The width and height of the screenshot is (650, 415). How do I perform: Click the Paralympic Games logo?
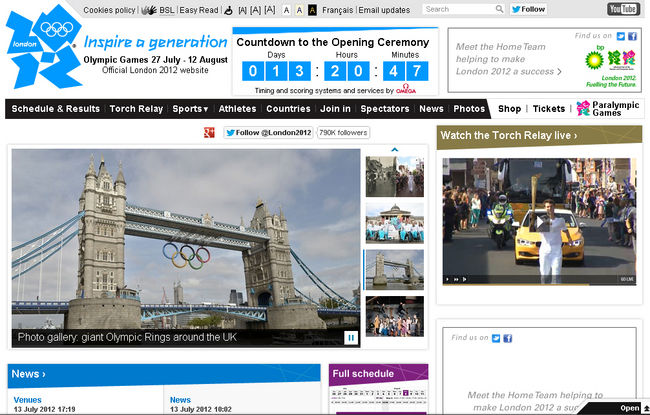(x=609, y=108)
